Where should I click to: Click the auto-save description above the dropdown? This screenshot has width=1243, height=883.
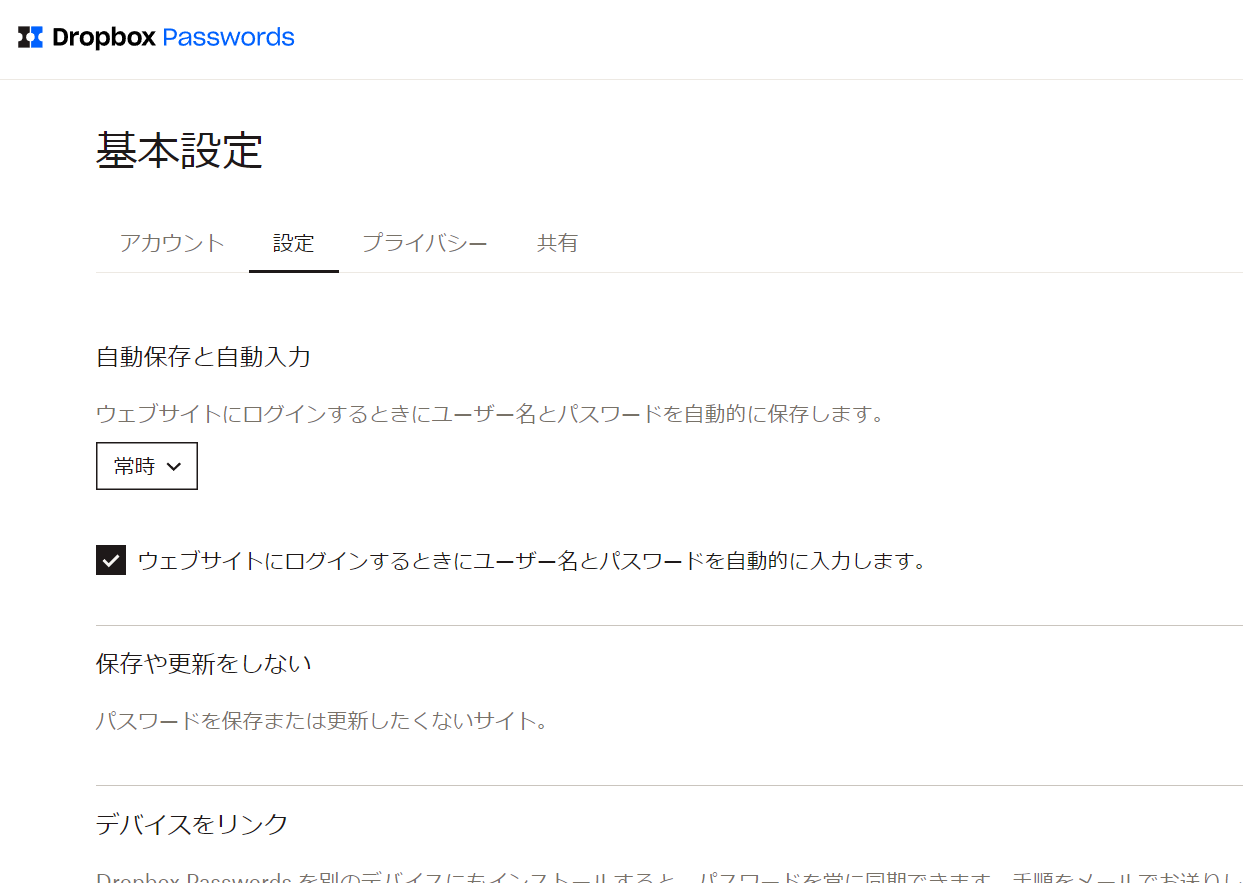(x=490, y=414)
